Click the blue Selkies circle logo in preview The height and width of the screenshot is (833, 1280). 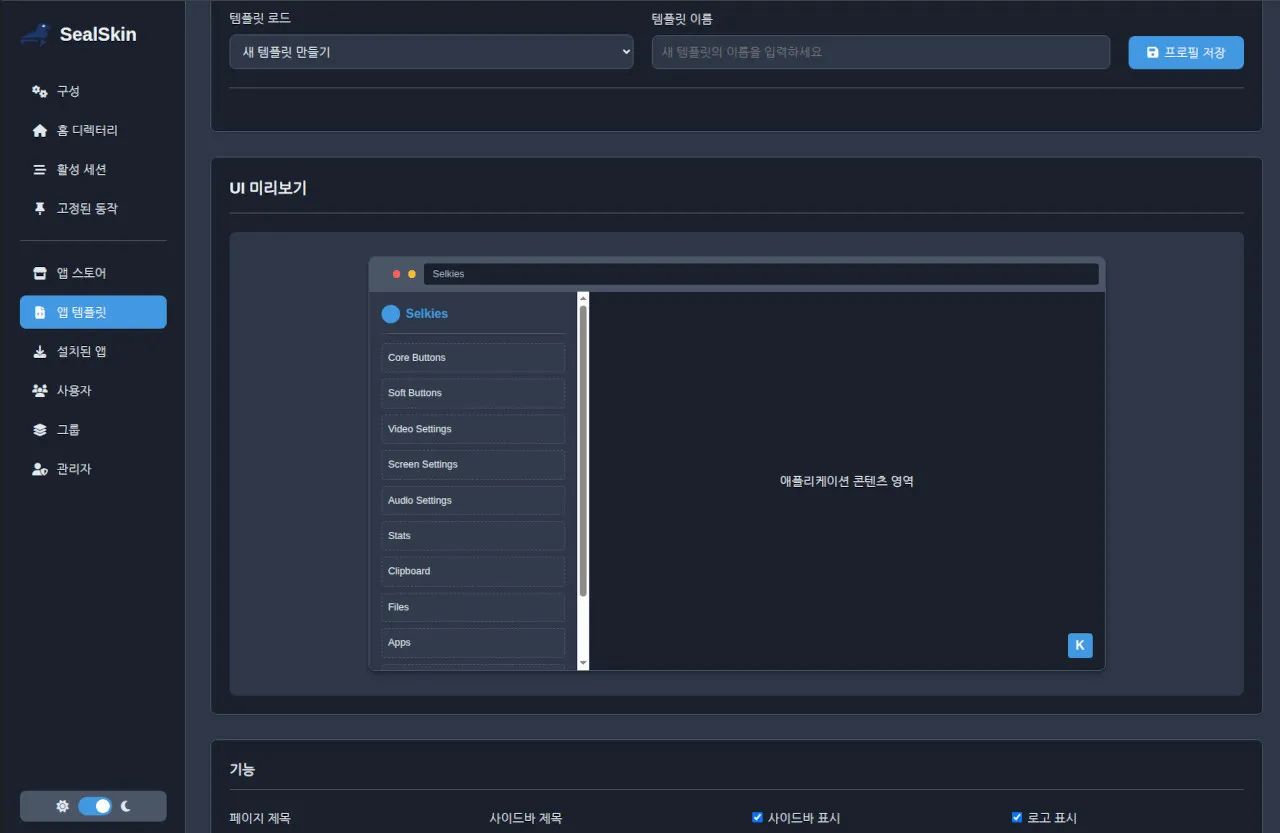point(391,314)
